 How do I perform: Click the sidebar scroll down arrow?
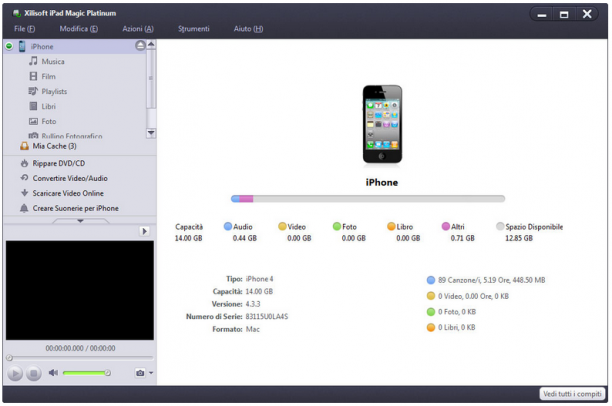(x=151, y=133)
